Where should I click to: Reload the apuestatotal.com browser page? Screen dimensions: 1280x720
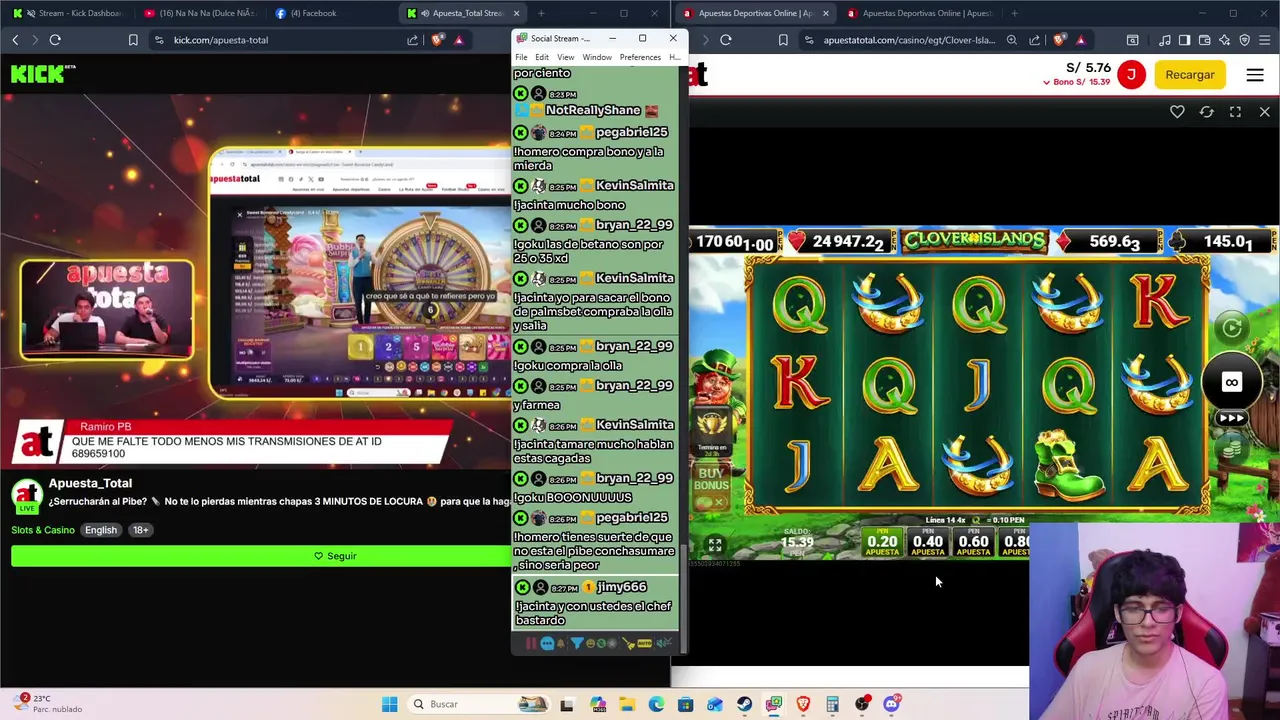726,40
